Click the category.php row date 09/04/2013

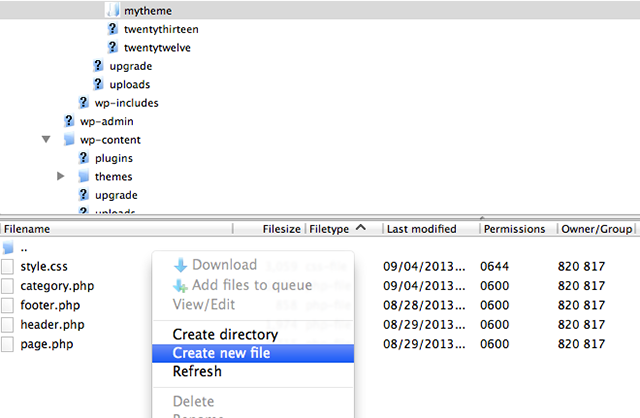pyautogui.click(x=424, y=286)
